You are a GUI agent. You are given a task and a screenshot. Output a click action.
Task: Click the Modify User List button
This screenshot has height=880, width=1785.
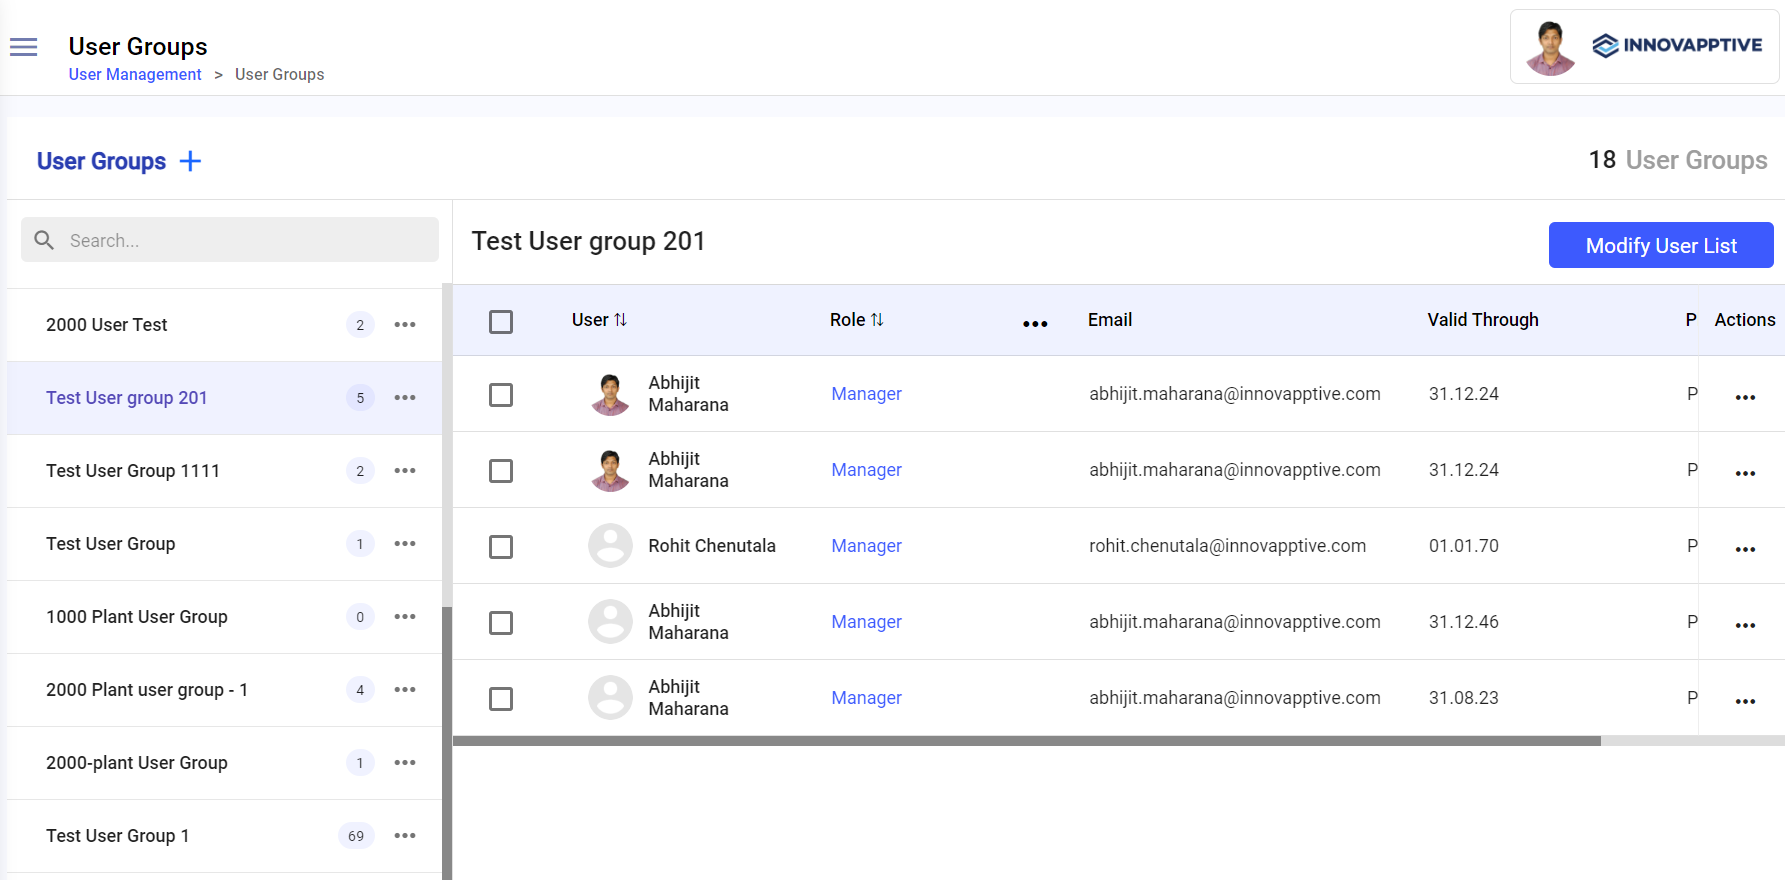click(1660, 246)
